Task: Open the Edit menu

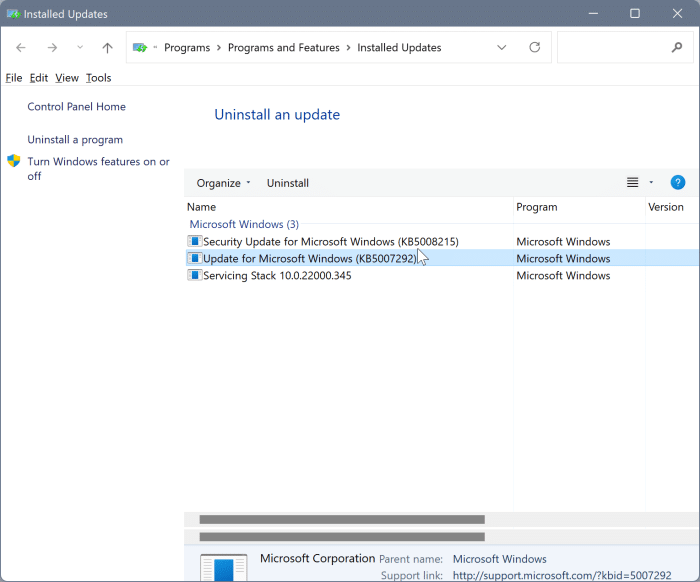Action: coord(39,78)
